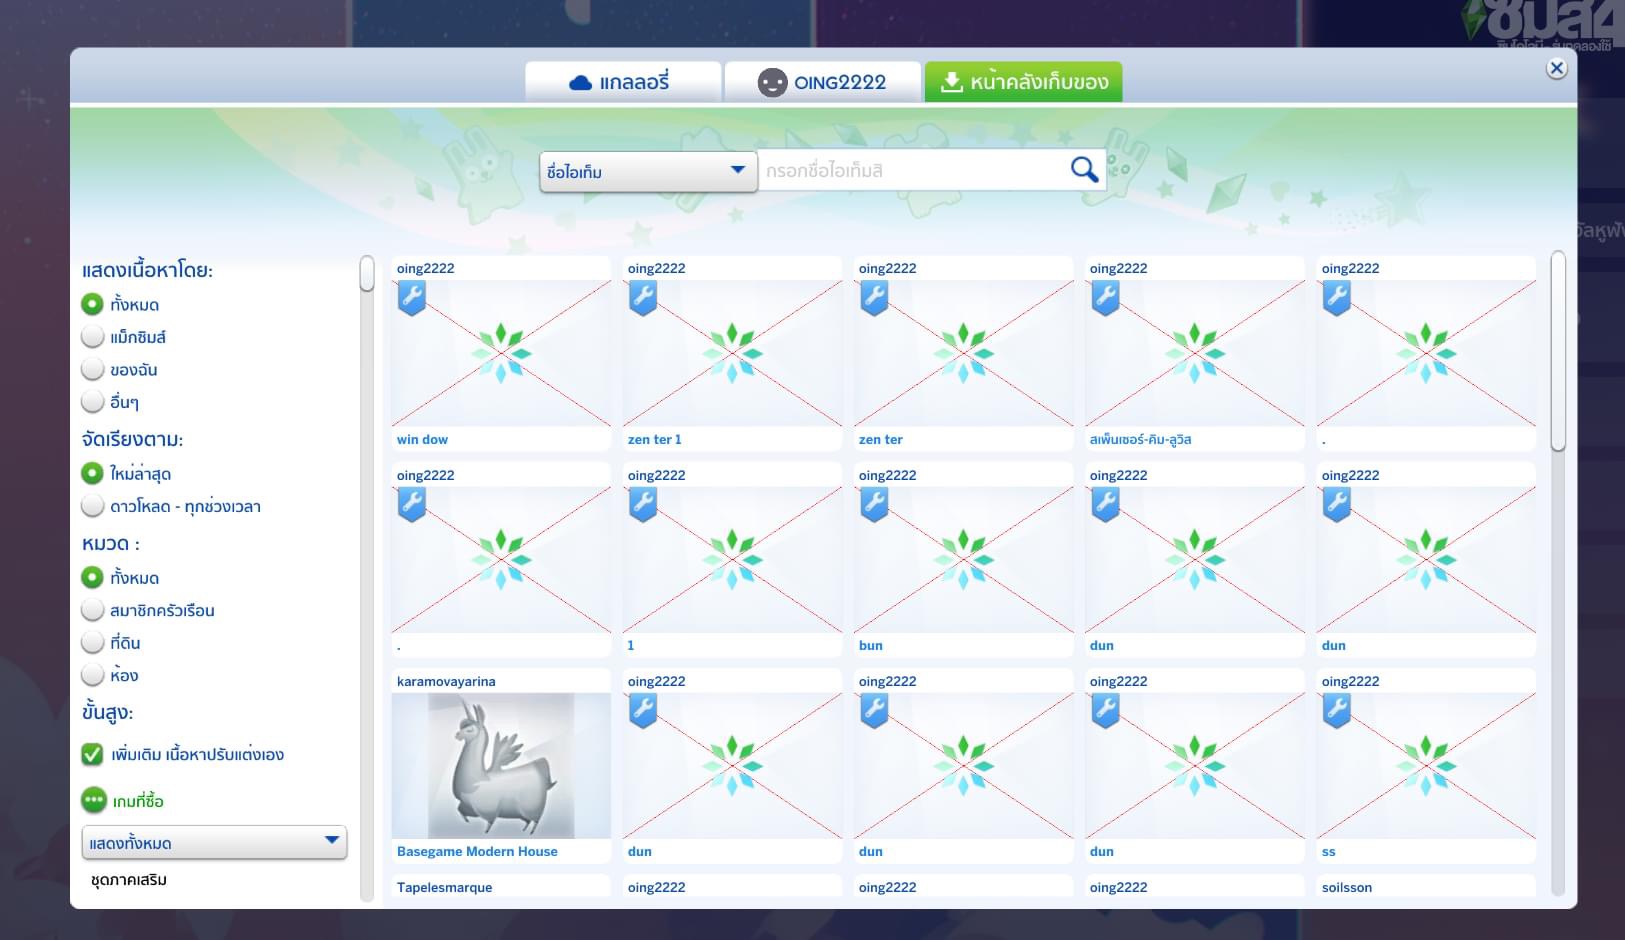Click the 'win dow' item name
The height and width of the screenshot is (940, 1625).
pos(422,440)
